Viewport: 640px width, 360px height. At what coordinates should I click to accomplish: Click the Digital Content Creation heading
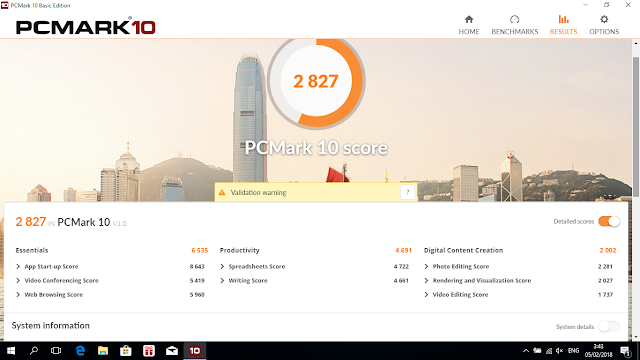(463, 251)
